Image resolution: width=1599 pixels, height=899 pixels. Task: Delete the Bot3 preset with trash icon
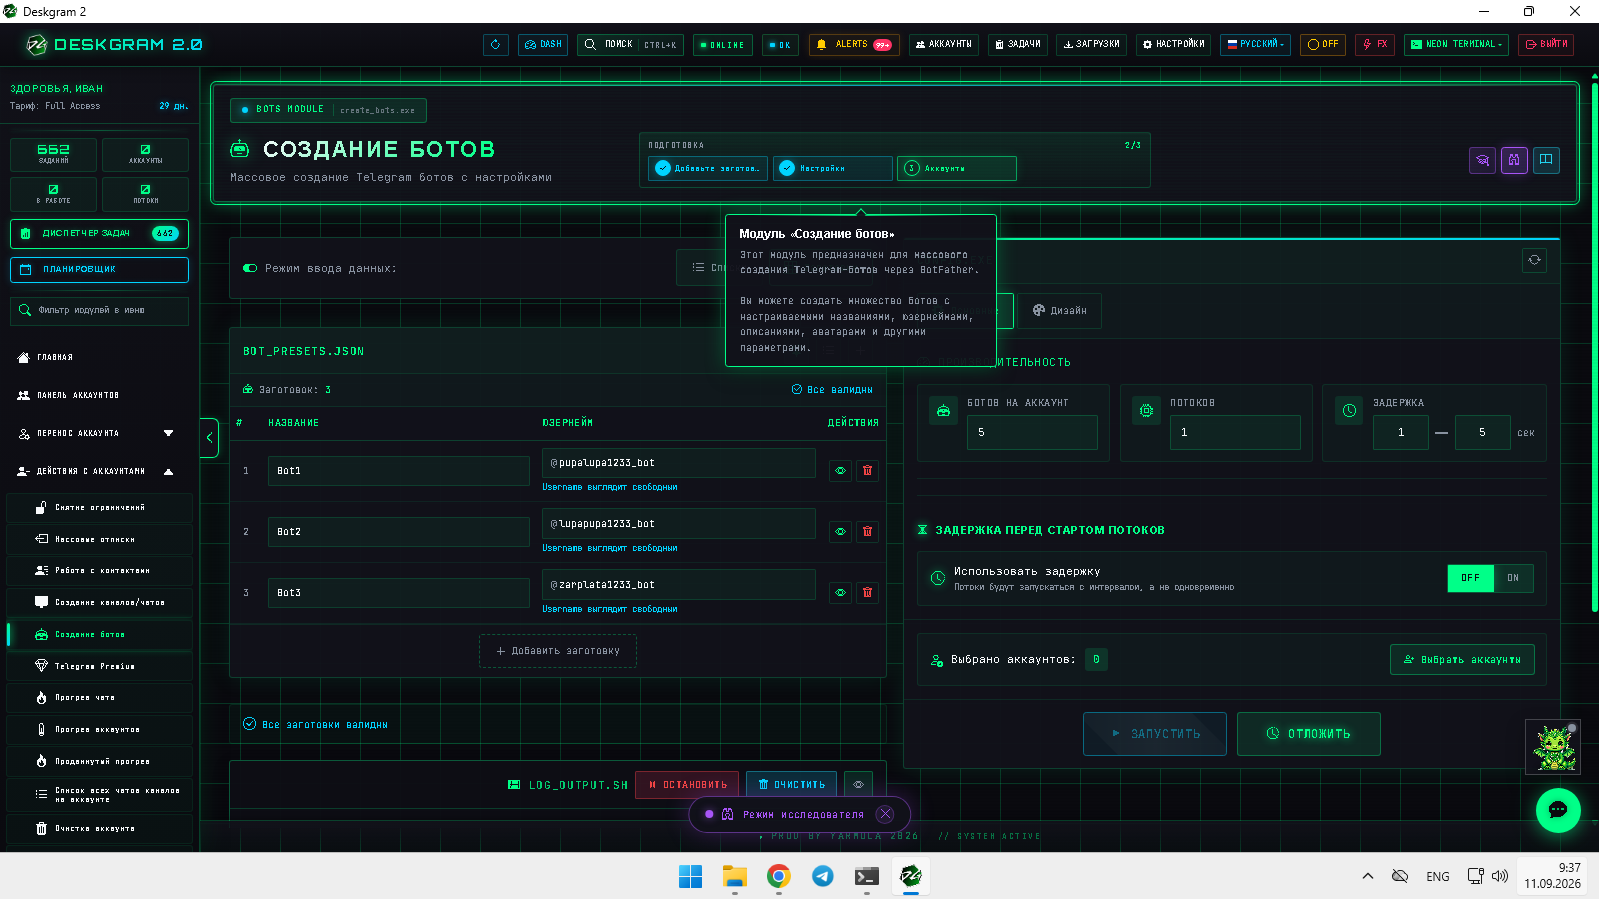[867, 592]
